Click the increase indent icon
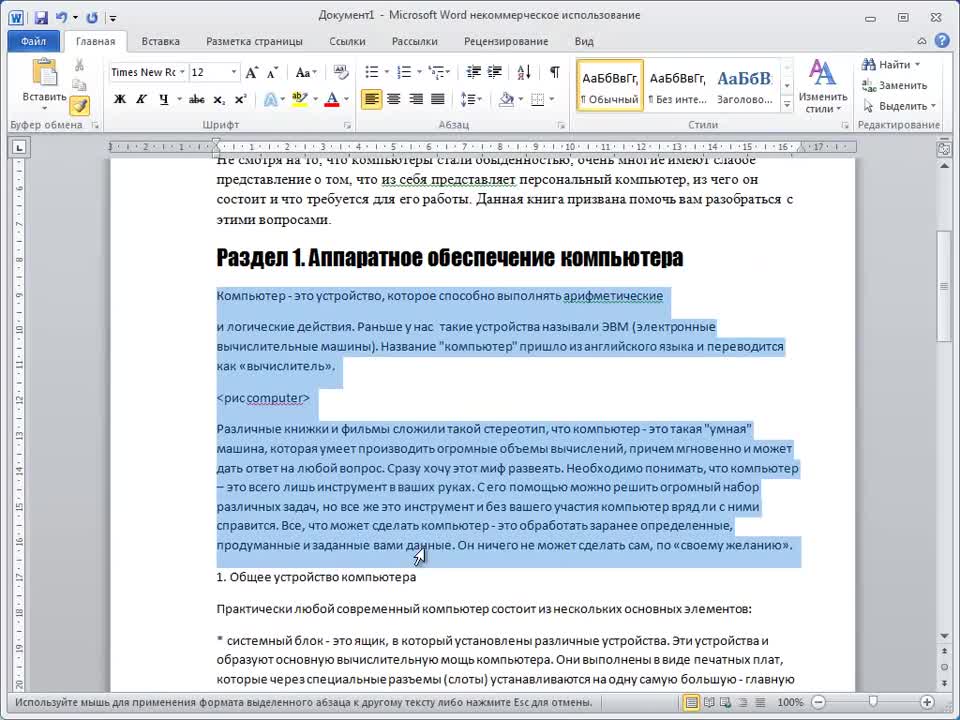Image resolution: width=960 pixels, height=720 pixels. coord(495,72)
